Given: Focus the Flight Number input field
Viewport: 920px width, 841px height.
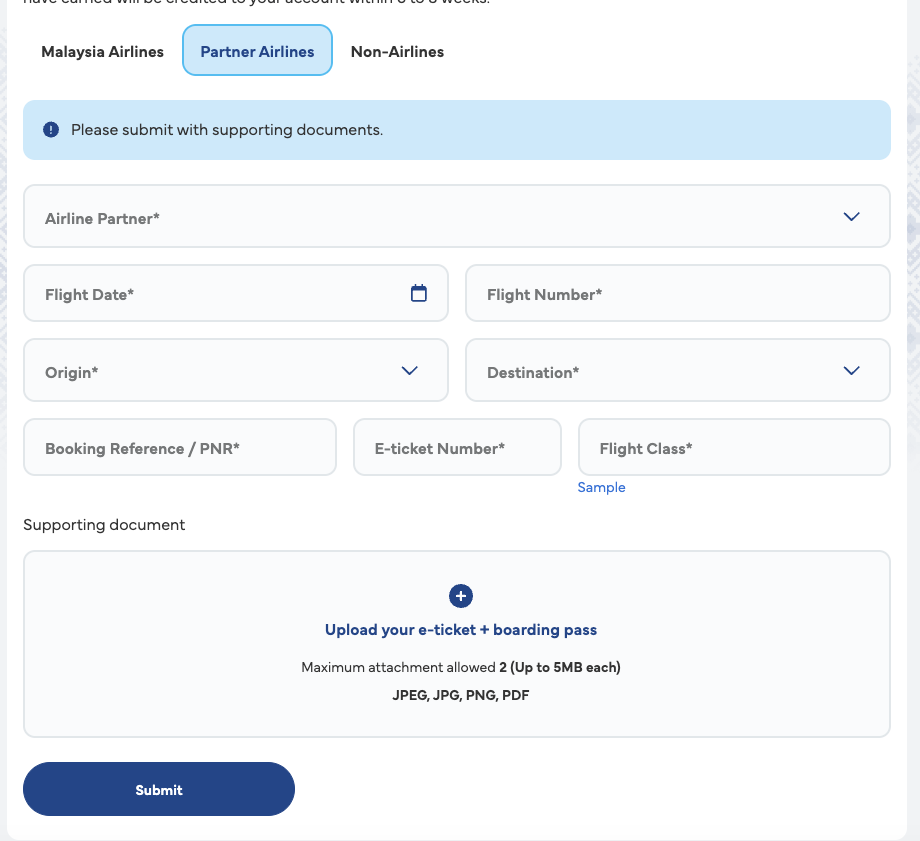Looking at the screenshot, I should pos(677,294).
